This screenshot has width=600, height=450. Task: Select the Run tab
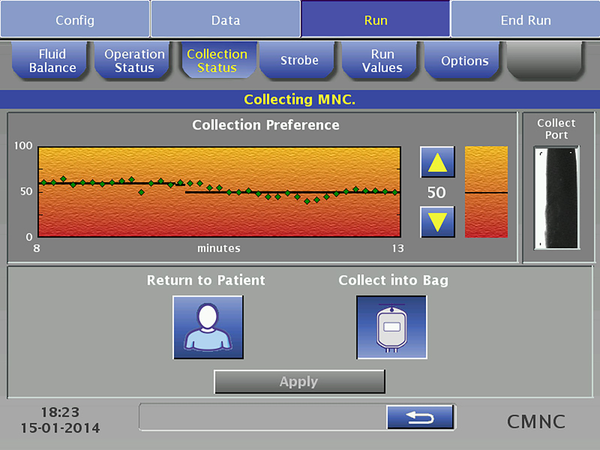[x=375, y=19]
